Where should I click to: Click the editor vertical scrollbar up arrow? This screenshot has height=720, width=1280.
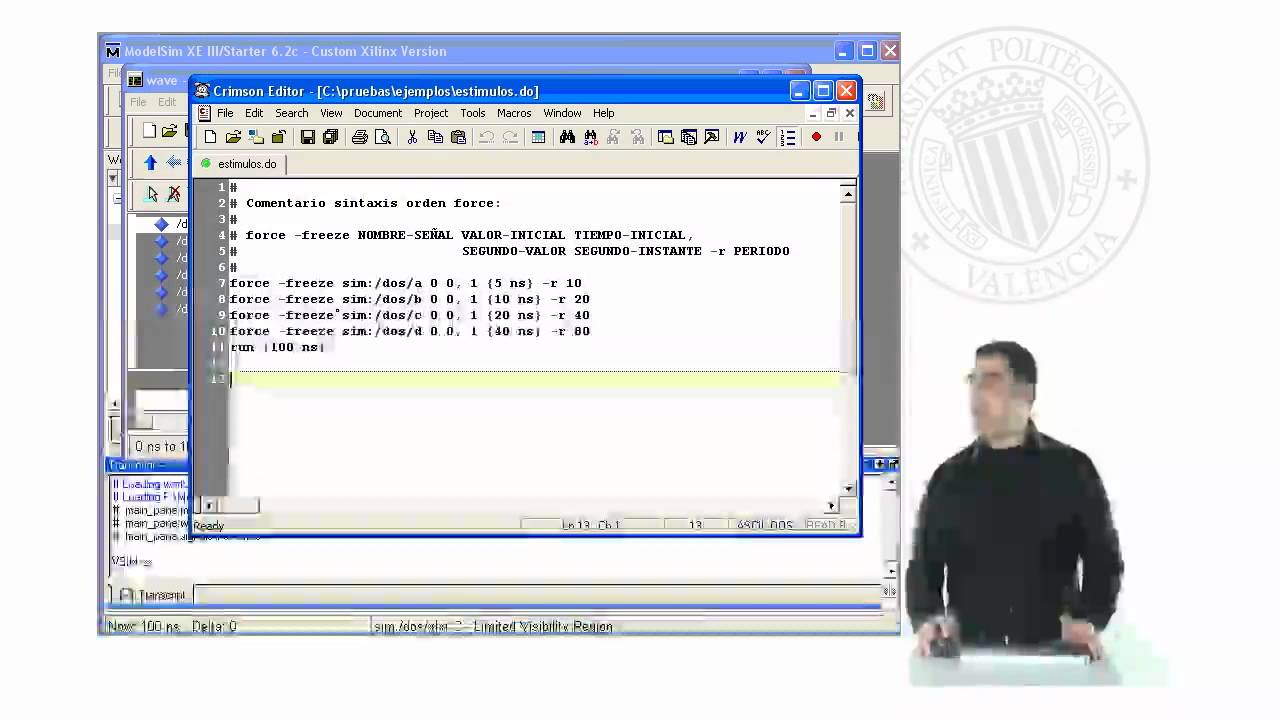tap(848, 194)
